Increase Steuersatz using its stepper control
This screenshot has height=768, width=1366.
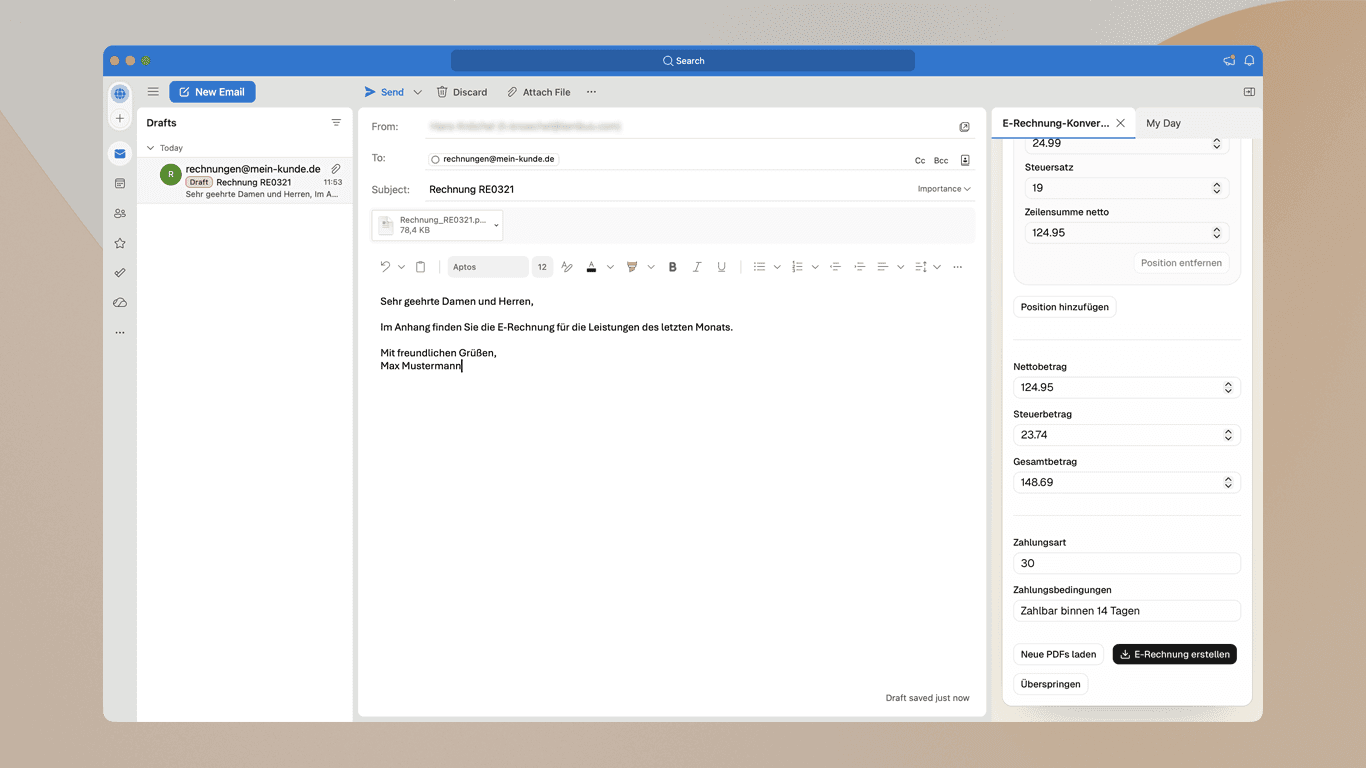click(1218, 183)
